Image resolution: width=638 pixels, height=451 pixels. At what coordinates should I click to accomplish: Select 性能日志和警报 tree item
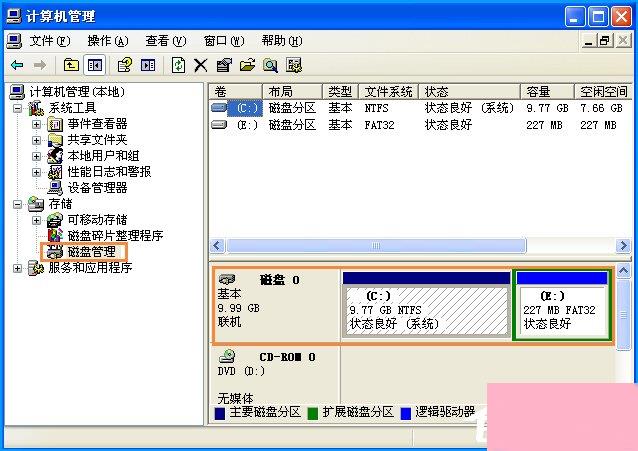pyautogui.click(x=109, y=171)
